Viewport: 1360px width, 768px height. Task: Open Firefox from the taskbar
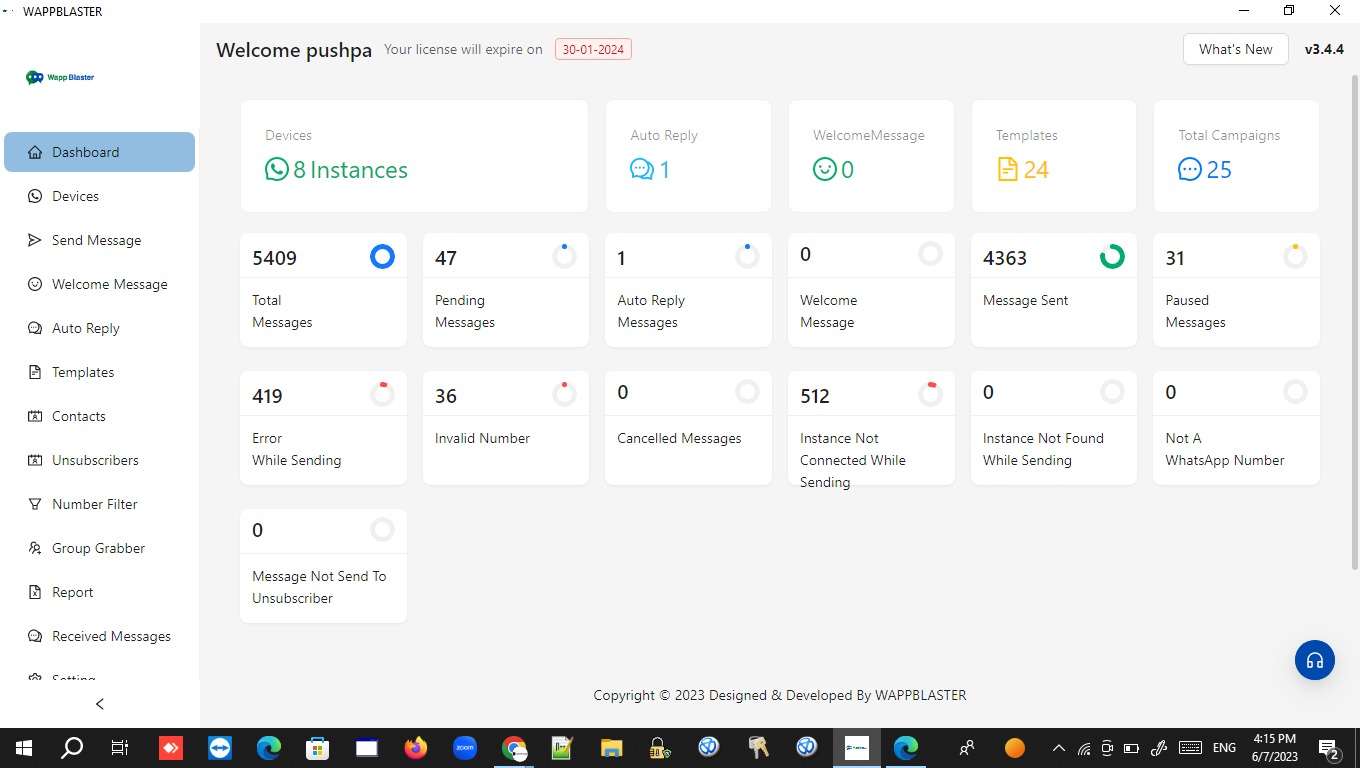(x=415, y=747)
